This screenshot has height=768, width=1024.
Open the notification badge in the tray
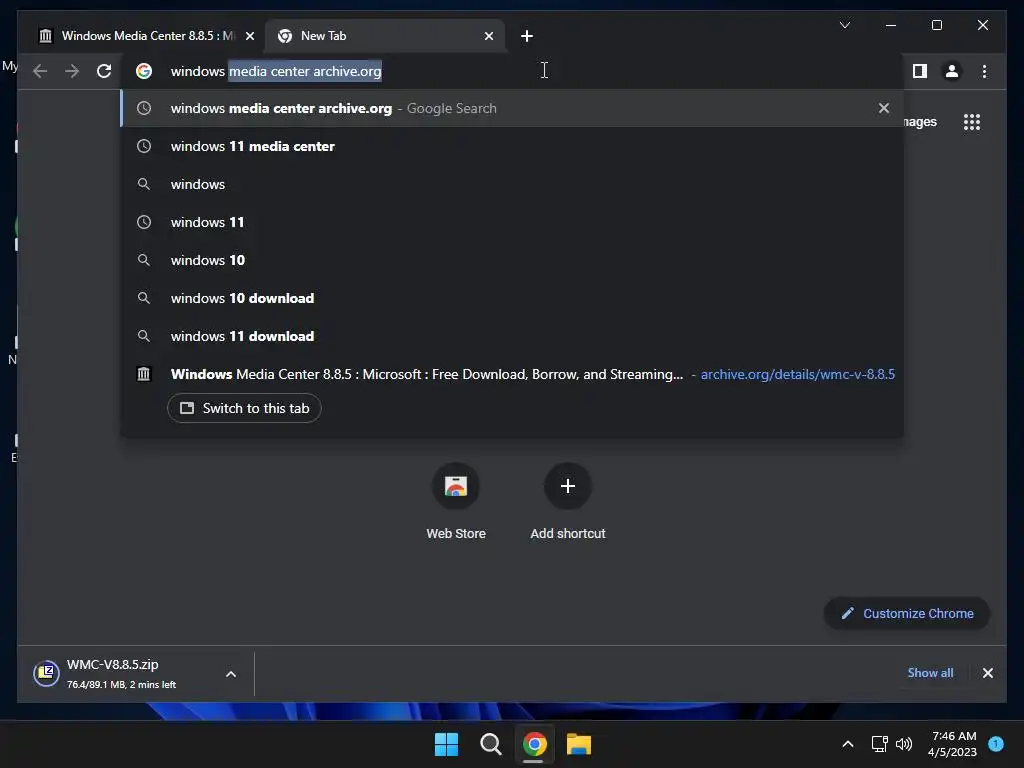(x=996, y=743)
